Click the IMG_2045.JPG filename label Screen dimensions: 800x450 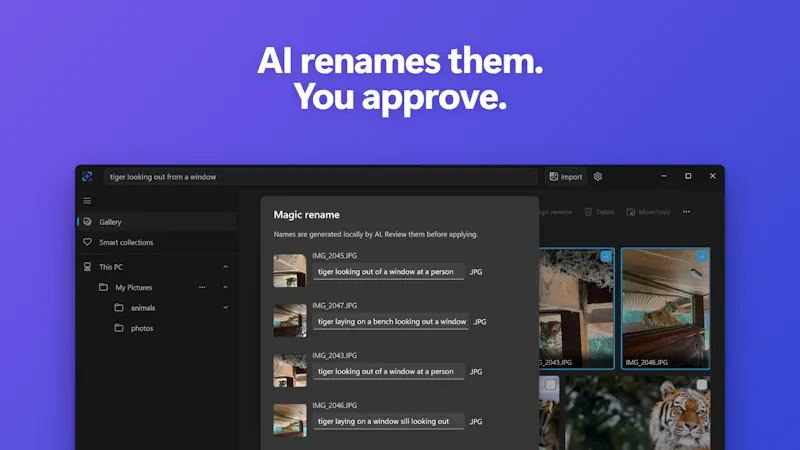point(335,256)
